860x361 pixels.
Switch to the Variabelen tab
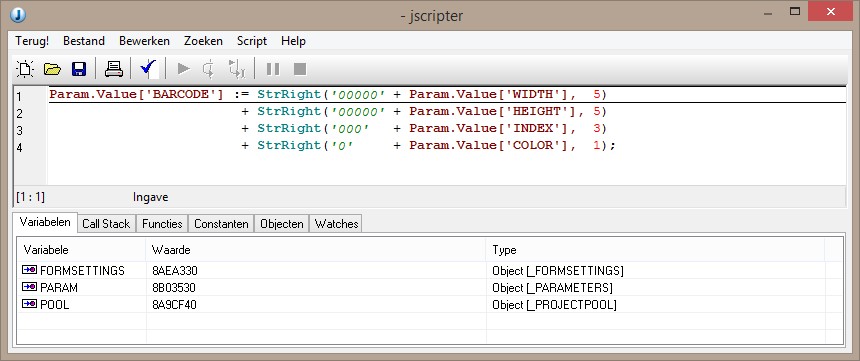(x=45, y=222)
